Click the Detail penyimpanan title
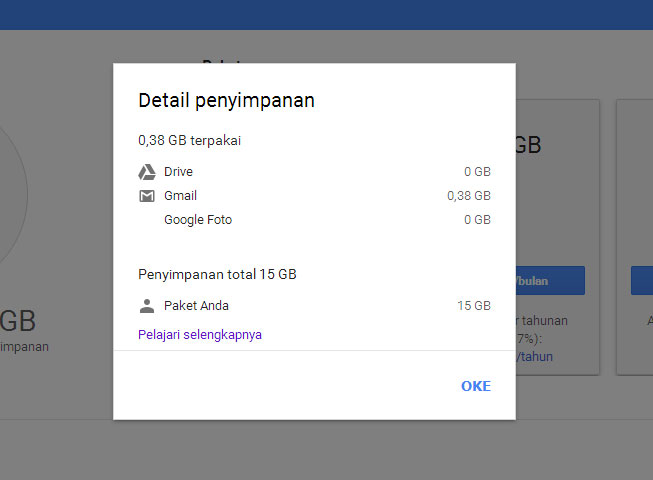This screenshot has width=653, height=480. 226,100
